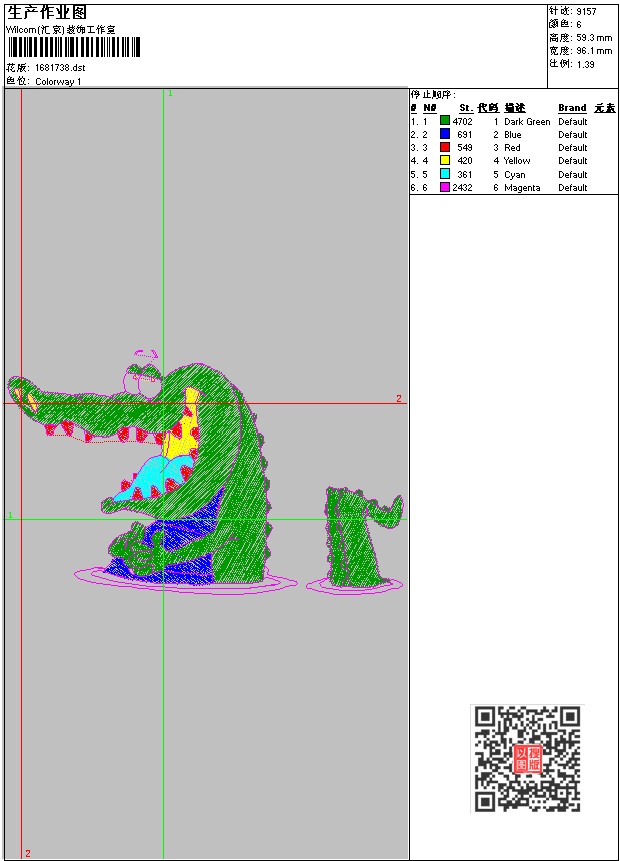Pick the Red thread swatch
The image size is (620, 861).
coord(445,147)
